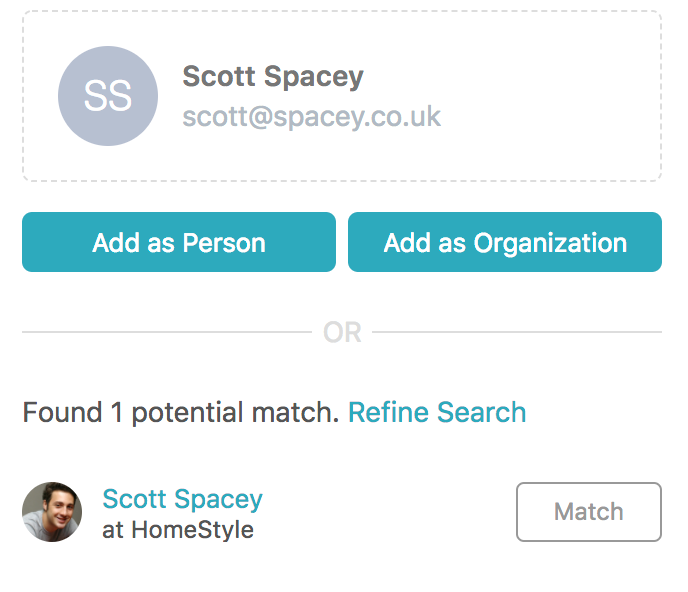Add the contact as a Person
Image resolution: width=688 pixels, height=592 pixels.
click(x=179, y=242)
